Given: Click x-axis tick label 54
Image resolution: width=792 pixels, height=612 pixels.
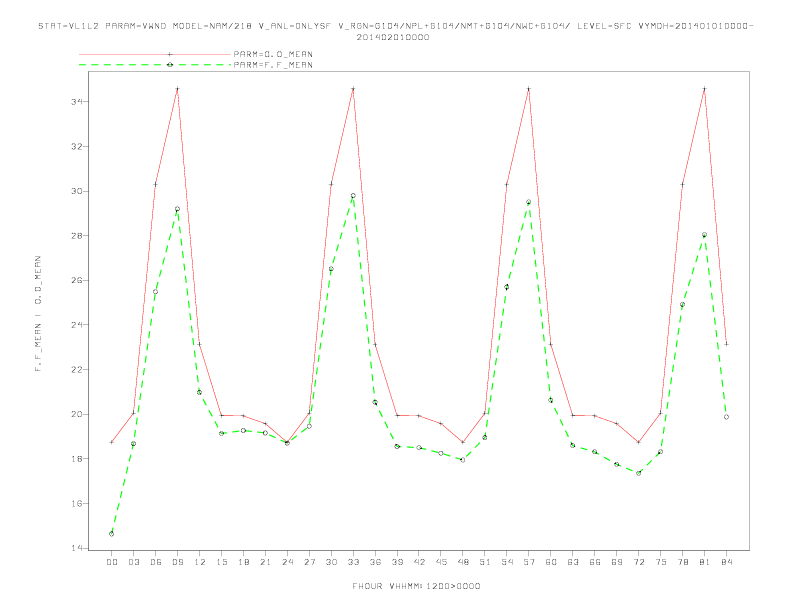Looking at the screenshot, I should point(507,562).
